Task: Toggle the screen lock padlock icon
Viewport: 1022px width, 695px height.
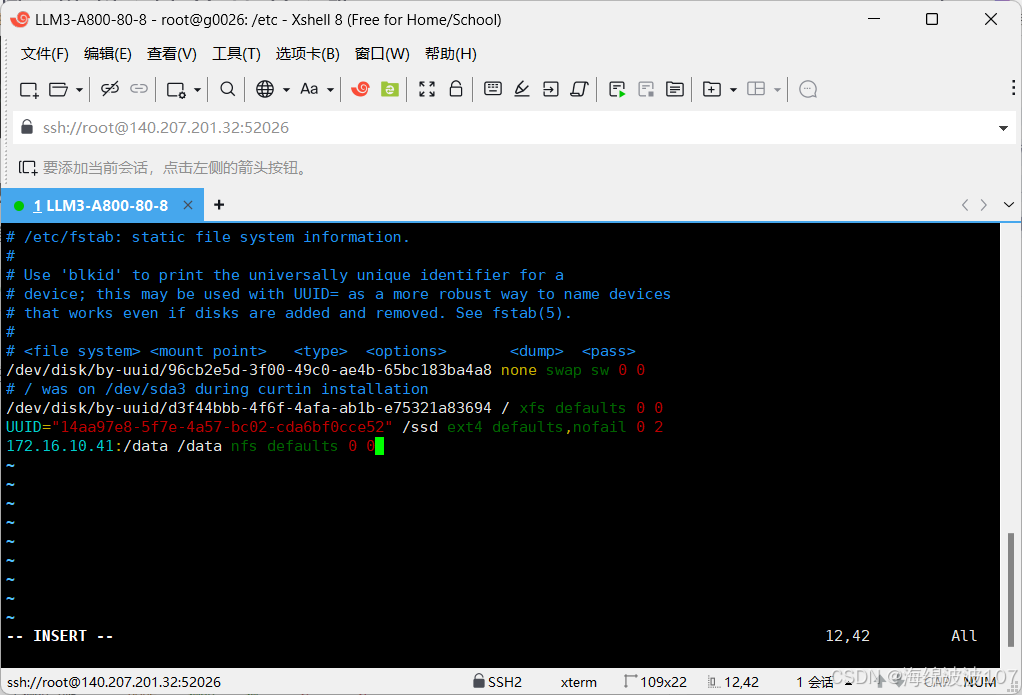Action: click(x=456, y=89)
